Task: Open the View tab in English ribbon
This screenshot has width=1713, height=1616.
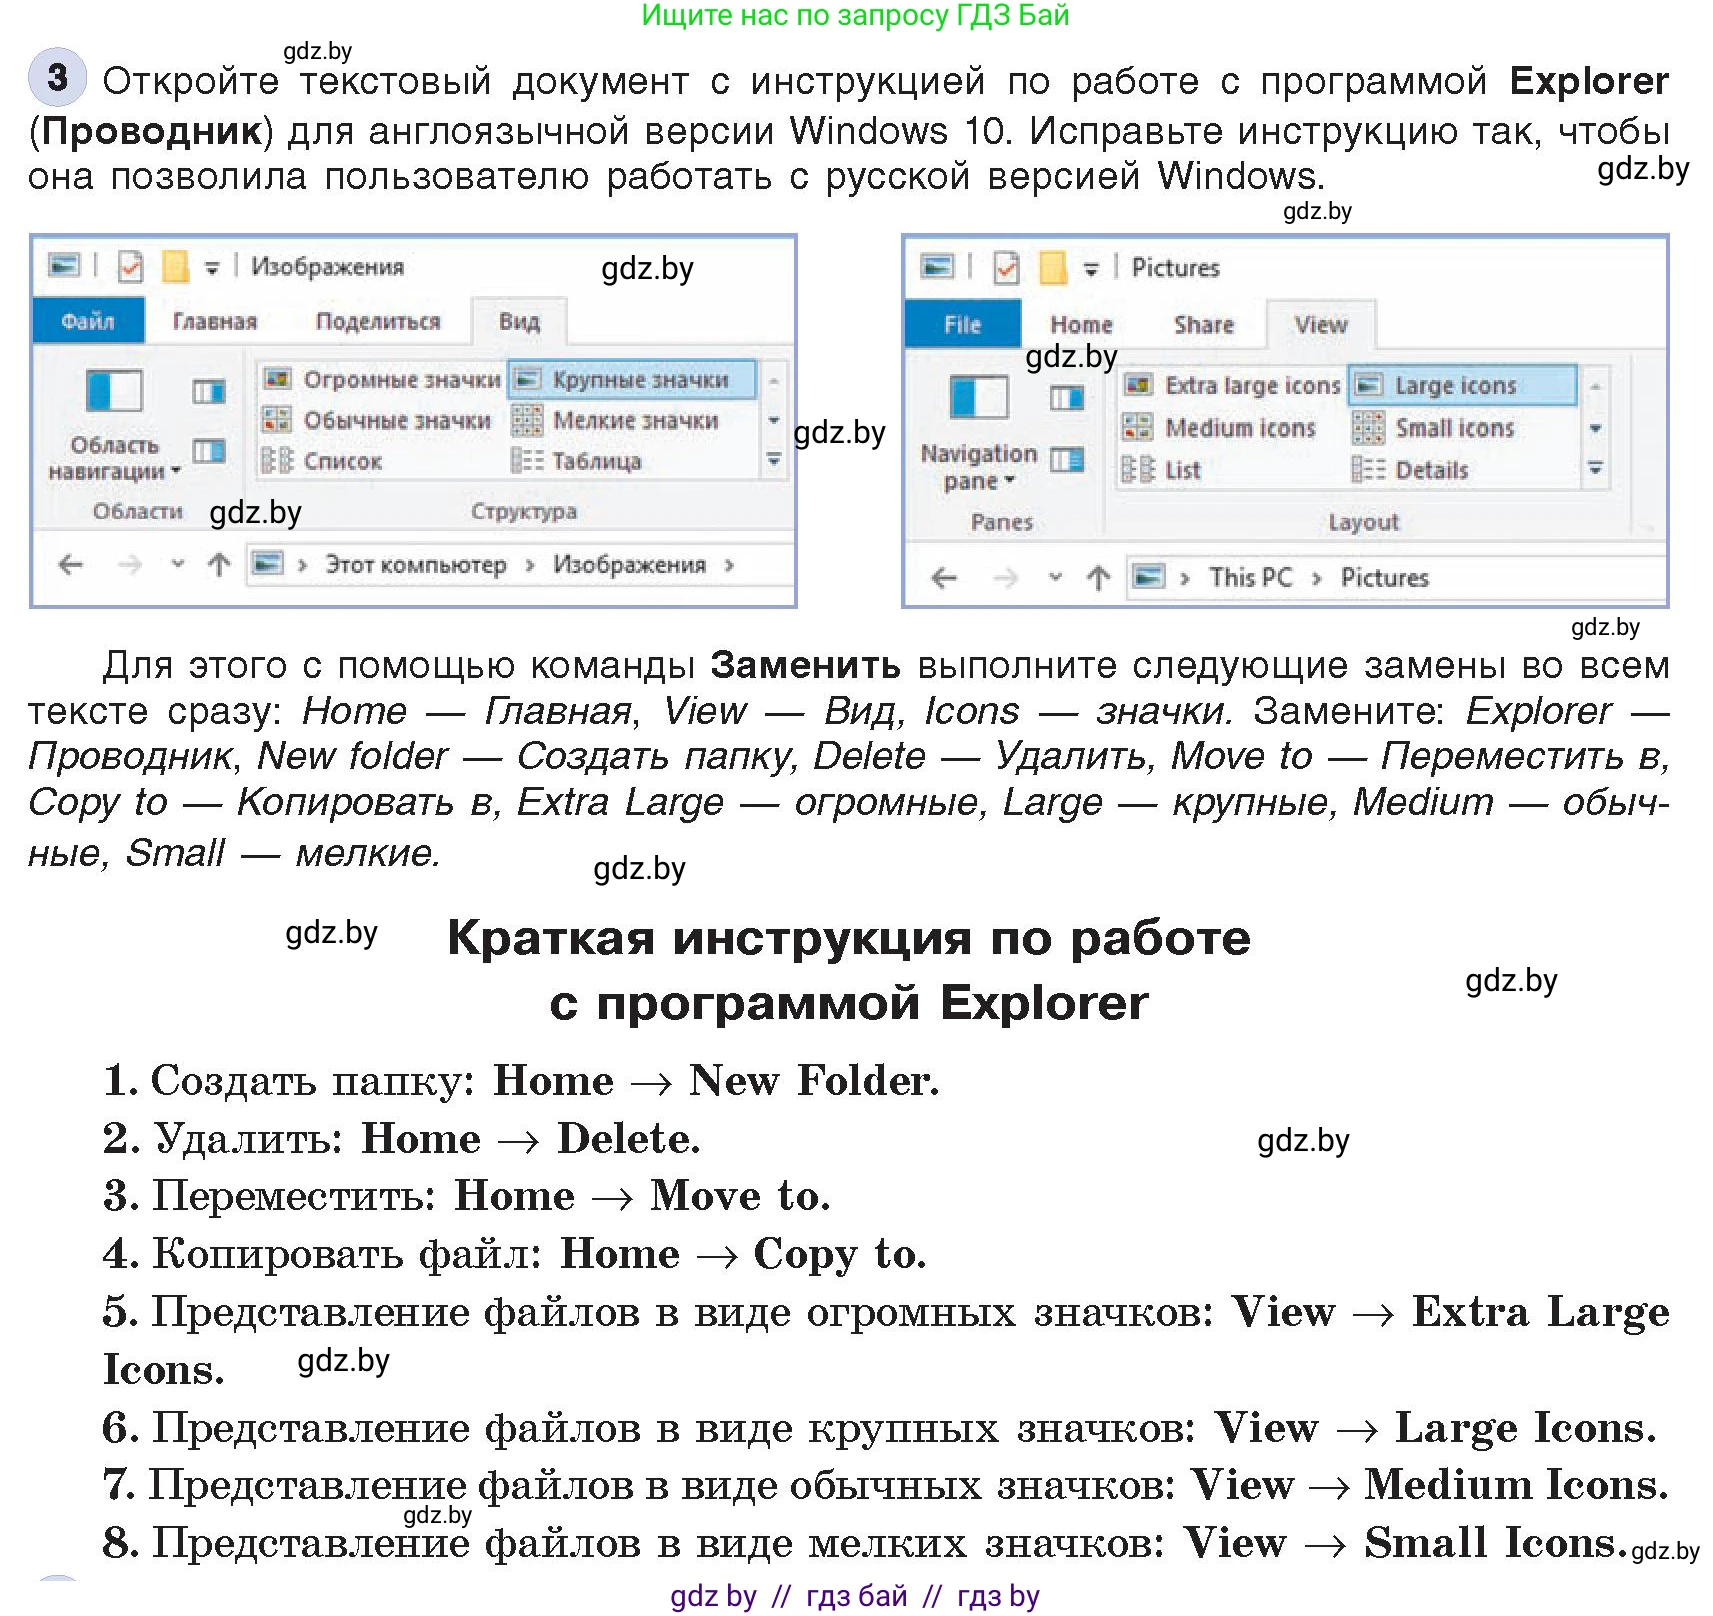Action: pyautogui.click(x=1320, y=325)
